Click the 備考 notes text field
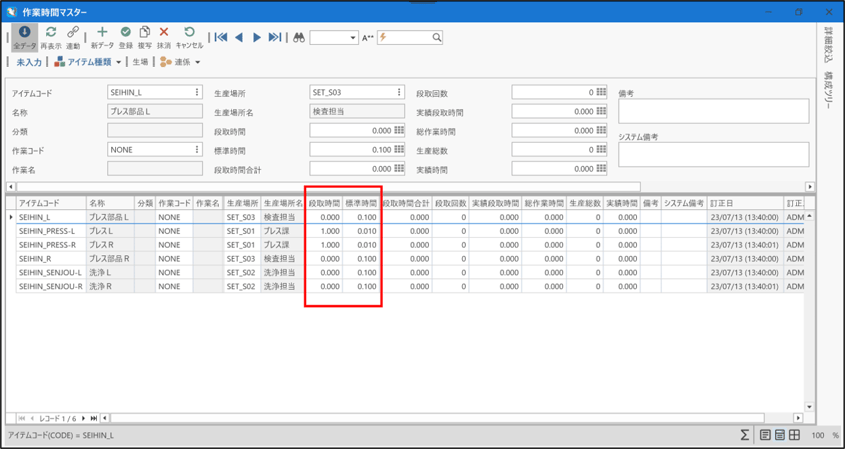 712,111
